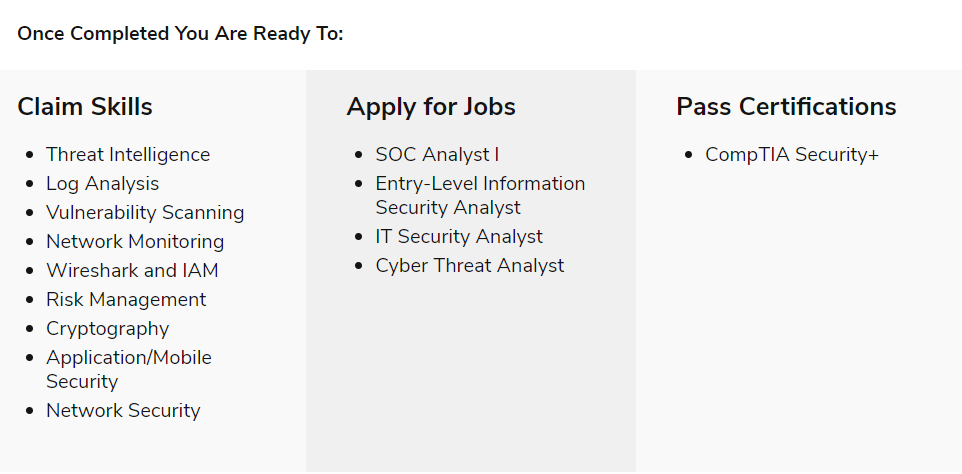This screenshot has width=962, height=474.
Task: Select the Network Monitoring skill
Action: 135,242
